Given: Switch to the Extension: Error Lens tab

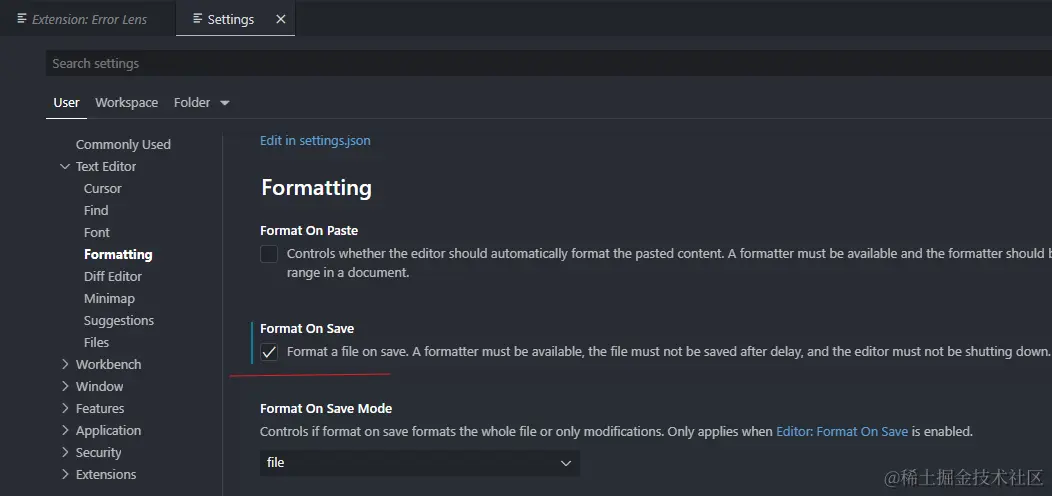Looking at the screenshot, I should point(88,19).
